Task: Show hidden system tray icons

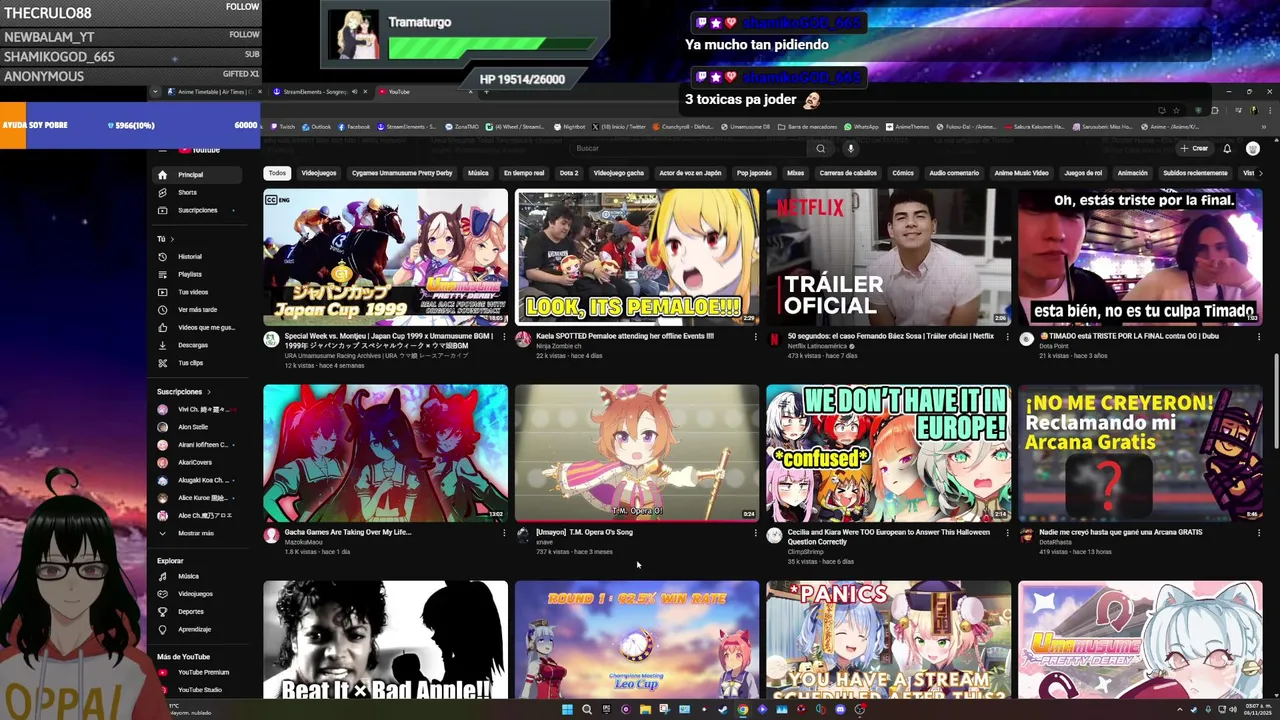Action: coord(1179,710)
